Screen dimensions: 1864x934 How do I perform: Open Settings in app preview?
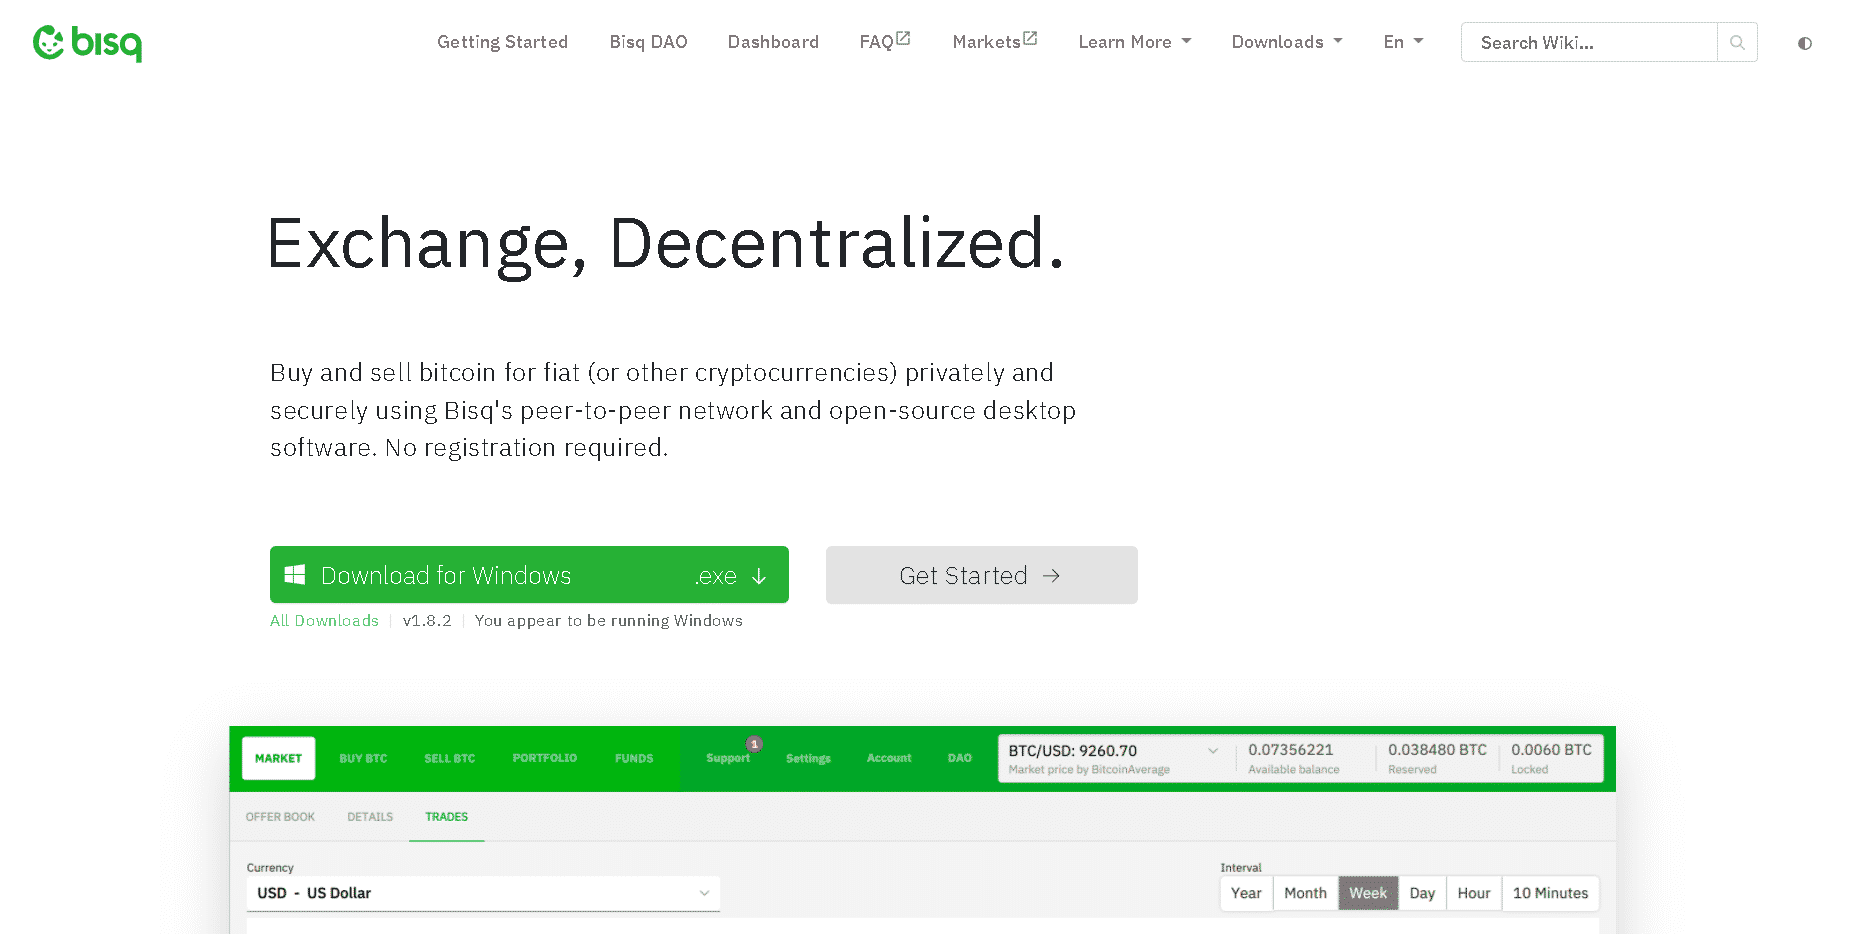[808, 758]
